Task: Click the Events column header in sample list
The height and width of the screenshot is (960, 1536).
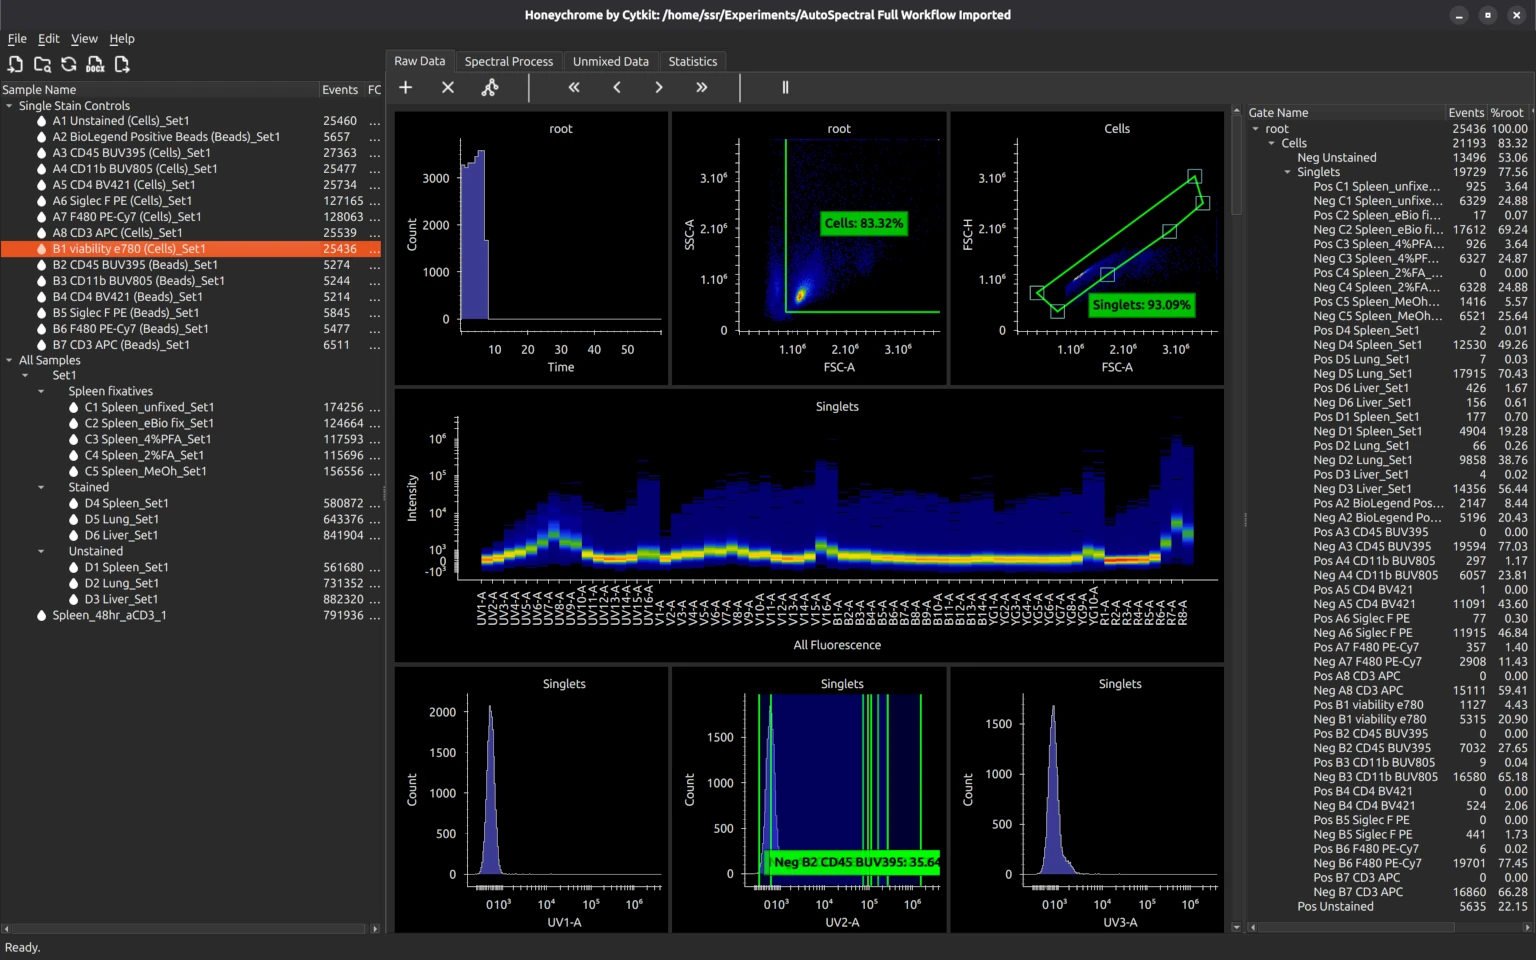Action: [x=340, y=90]
